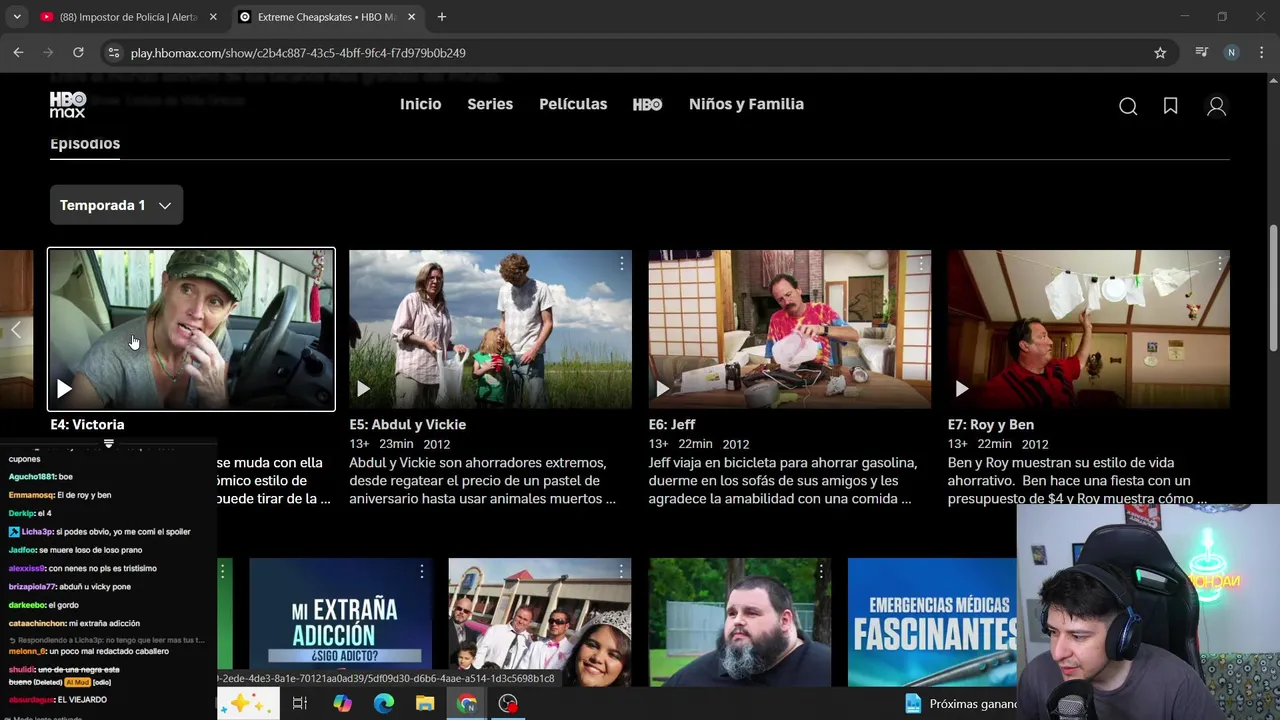Open options on bearded man show card
This screenshot has height=720, width=1280.
820,571
